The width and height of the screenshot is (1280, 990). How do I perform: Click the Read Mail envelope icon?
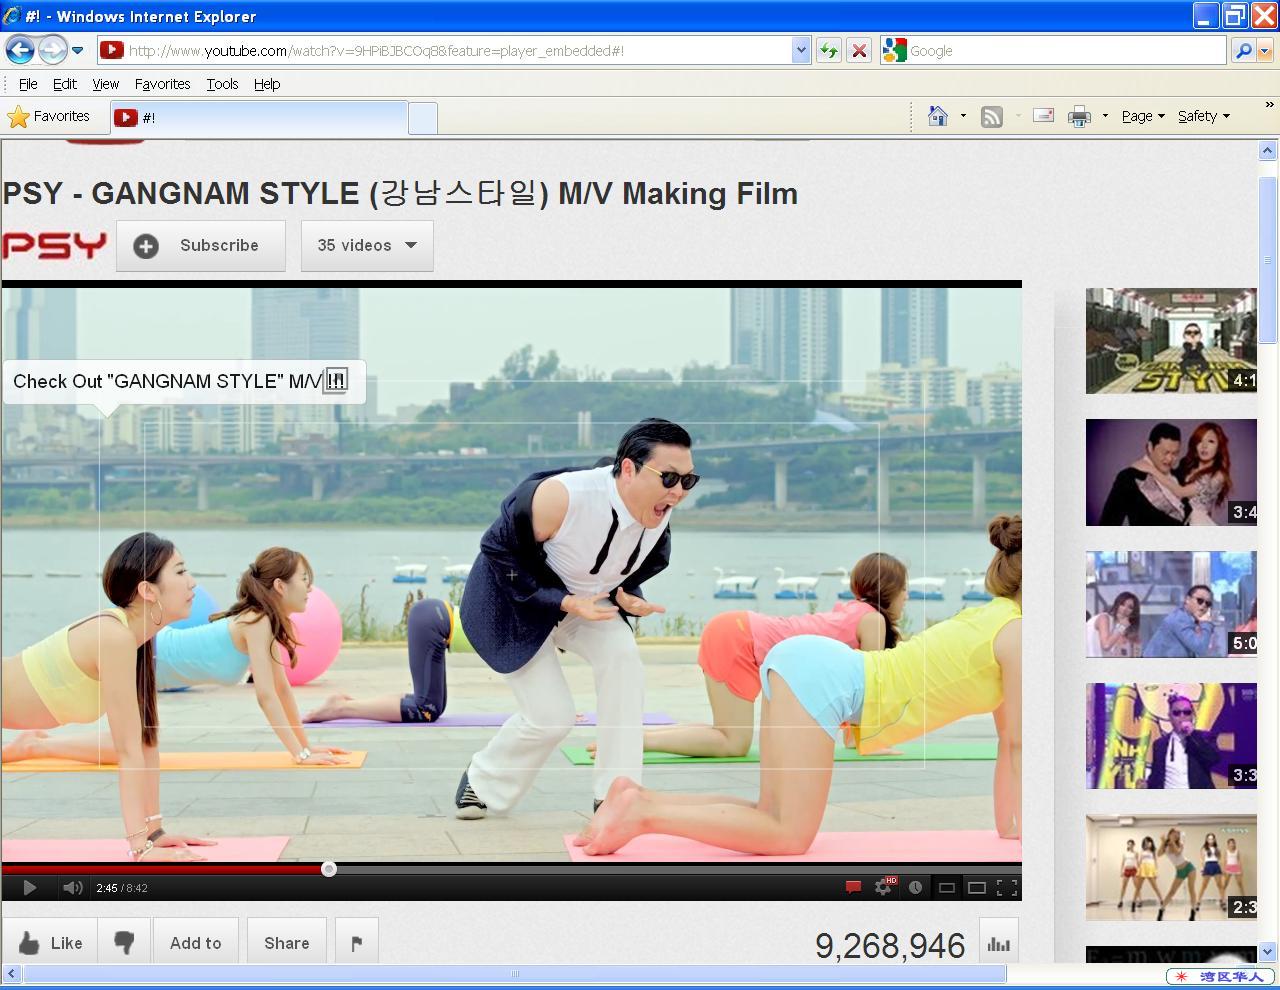pyautogui.click(x=1043, y=116)
